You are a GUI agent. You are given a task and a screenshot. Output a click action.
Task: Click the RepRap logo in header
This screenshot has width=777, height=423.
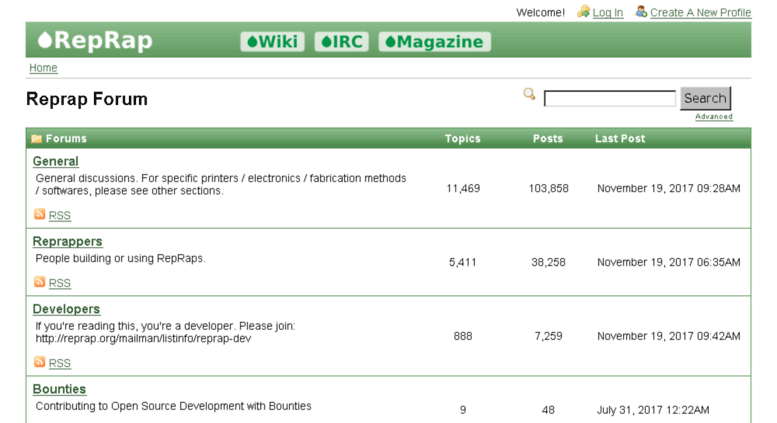(x=95, y=41)
